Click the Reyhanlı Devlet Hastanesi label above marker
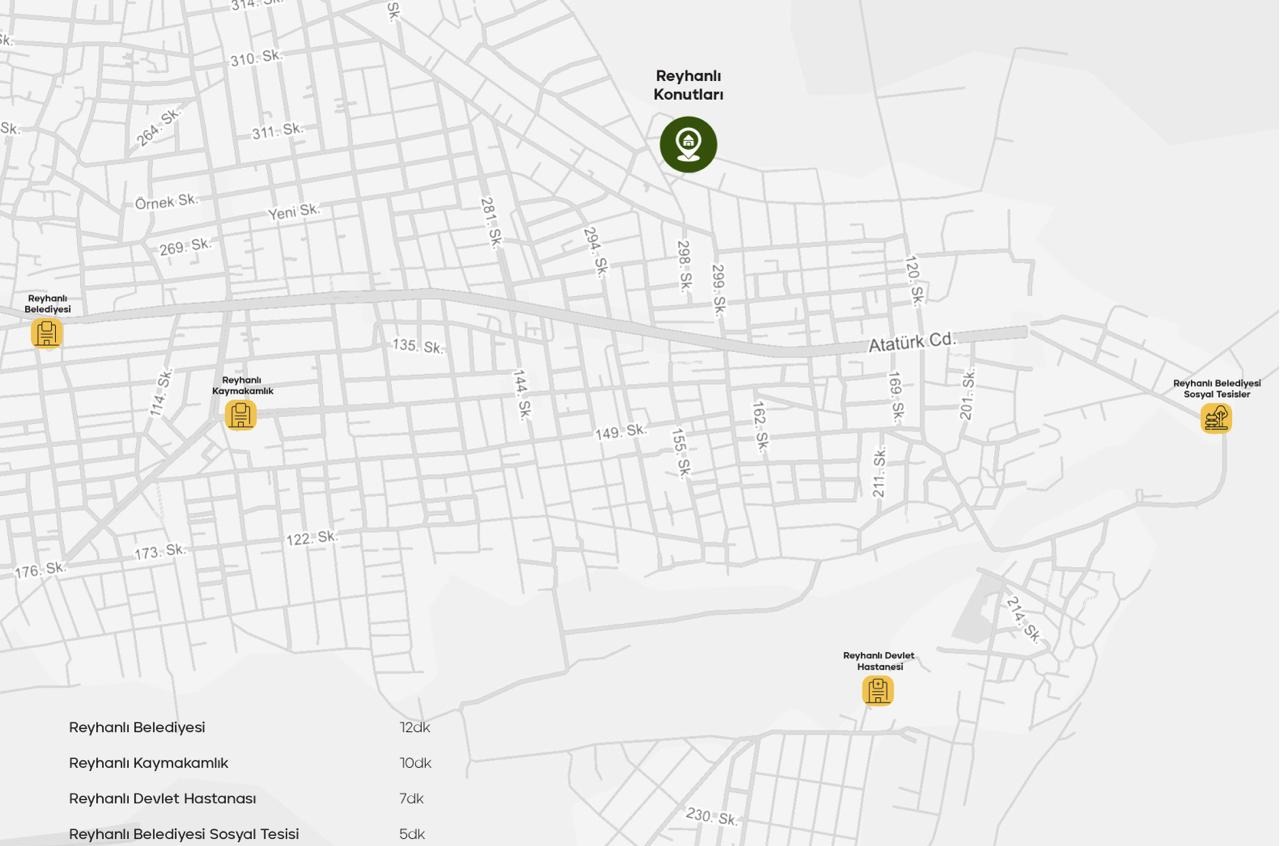1280x846 pixels. tap(879, 661)
